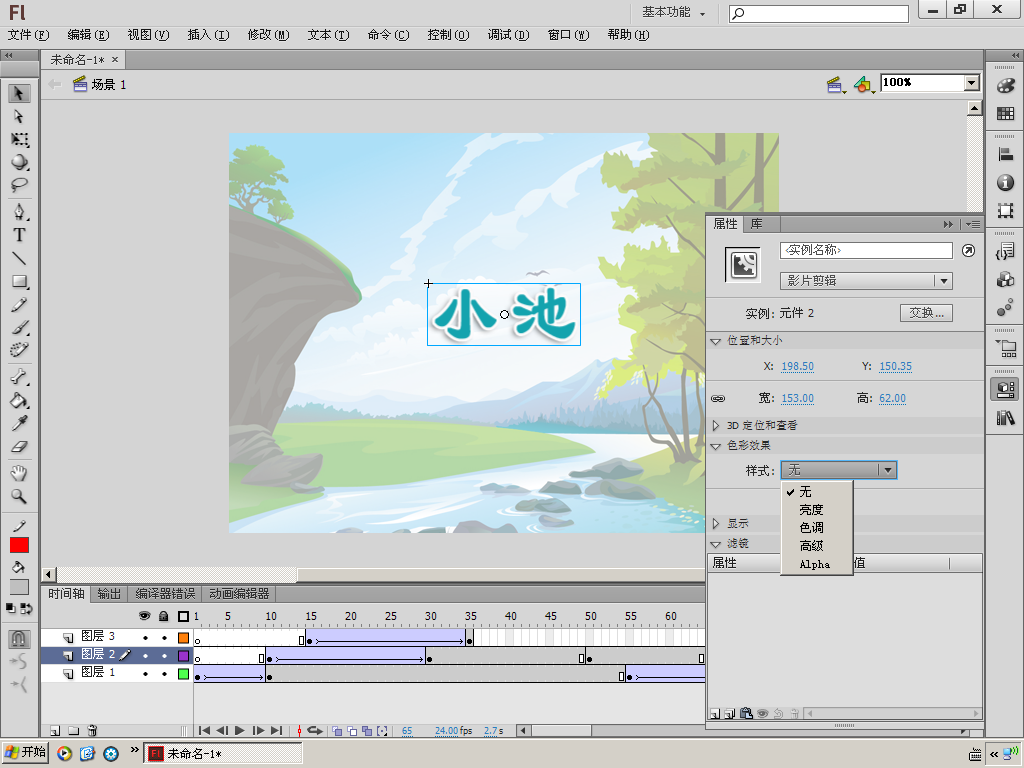
Task: Open the 影片剪辑 type dropdown
Action: click(x=866, y=281)
